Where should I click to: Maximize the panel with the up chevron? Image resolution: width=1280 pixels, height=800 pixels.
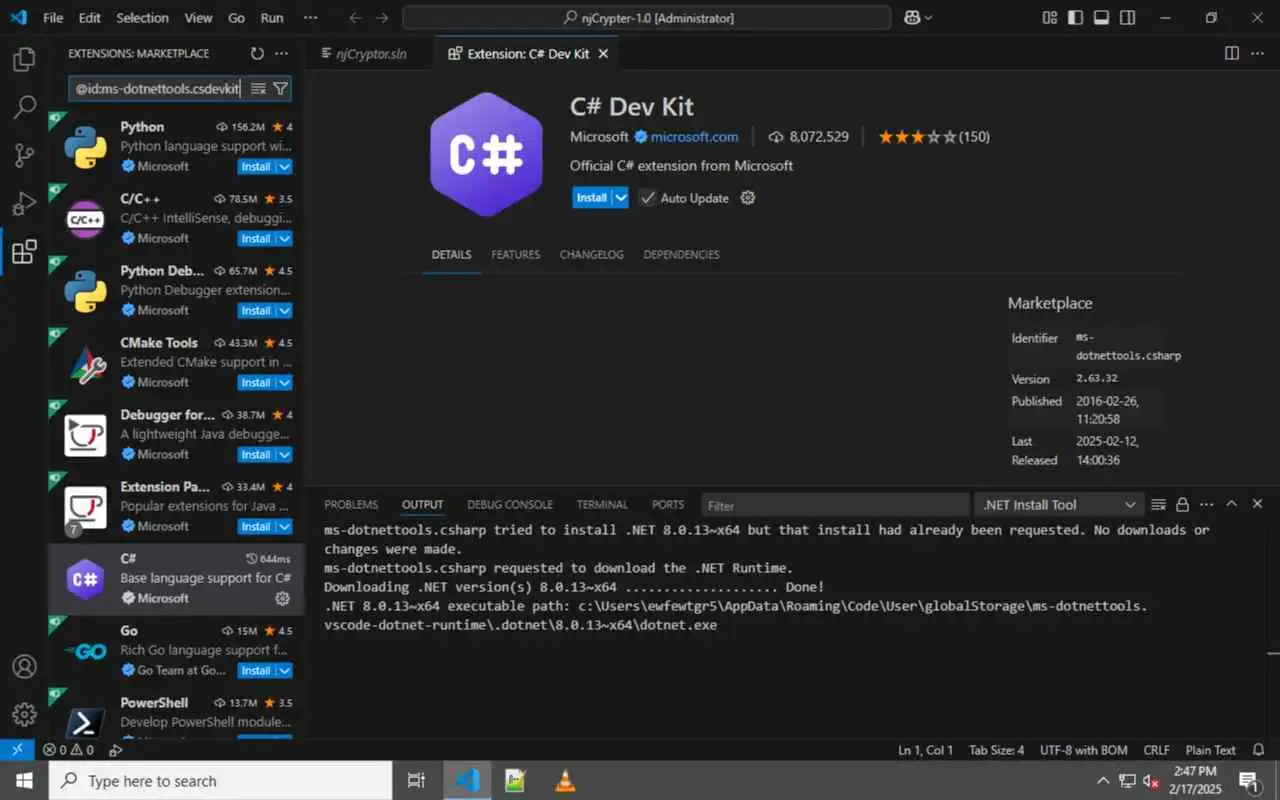click(x=1232, y=505)
